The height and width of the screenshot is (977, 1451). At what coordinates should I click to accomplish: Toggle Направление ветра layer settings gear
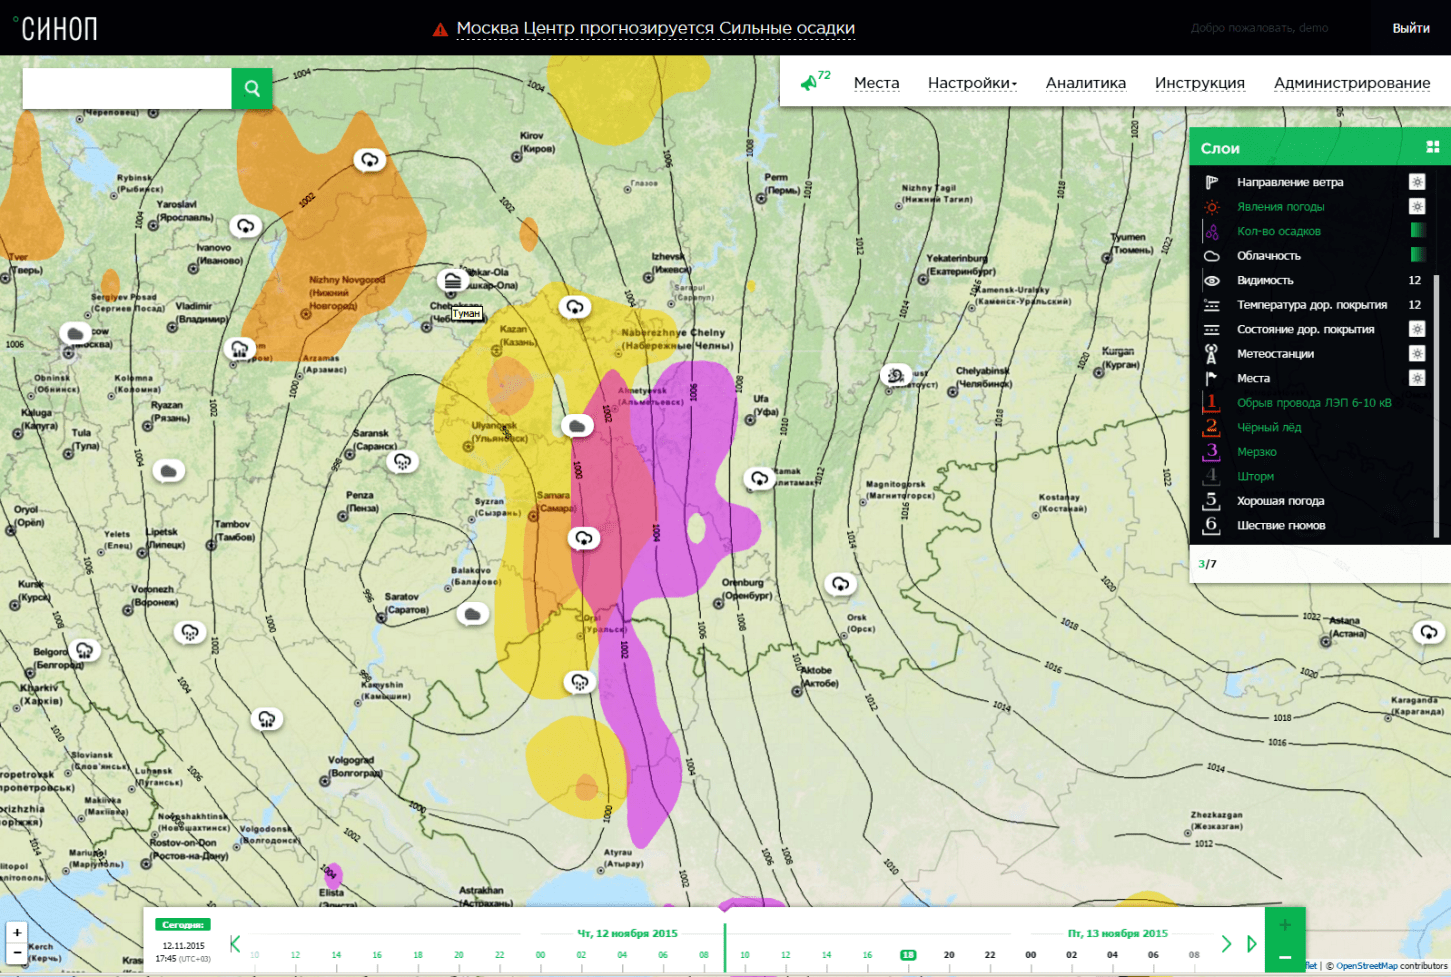[1416, 182]
